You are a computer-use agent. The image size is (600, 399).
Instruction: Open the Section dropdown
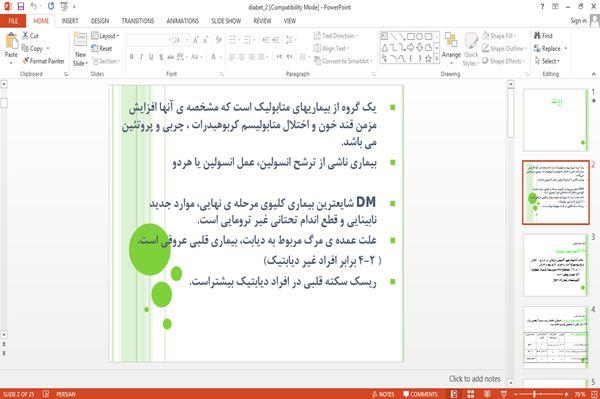pyautogui.click(x=106, y=61)
